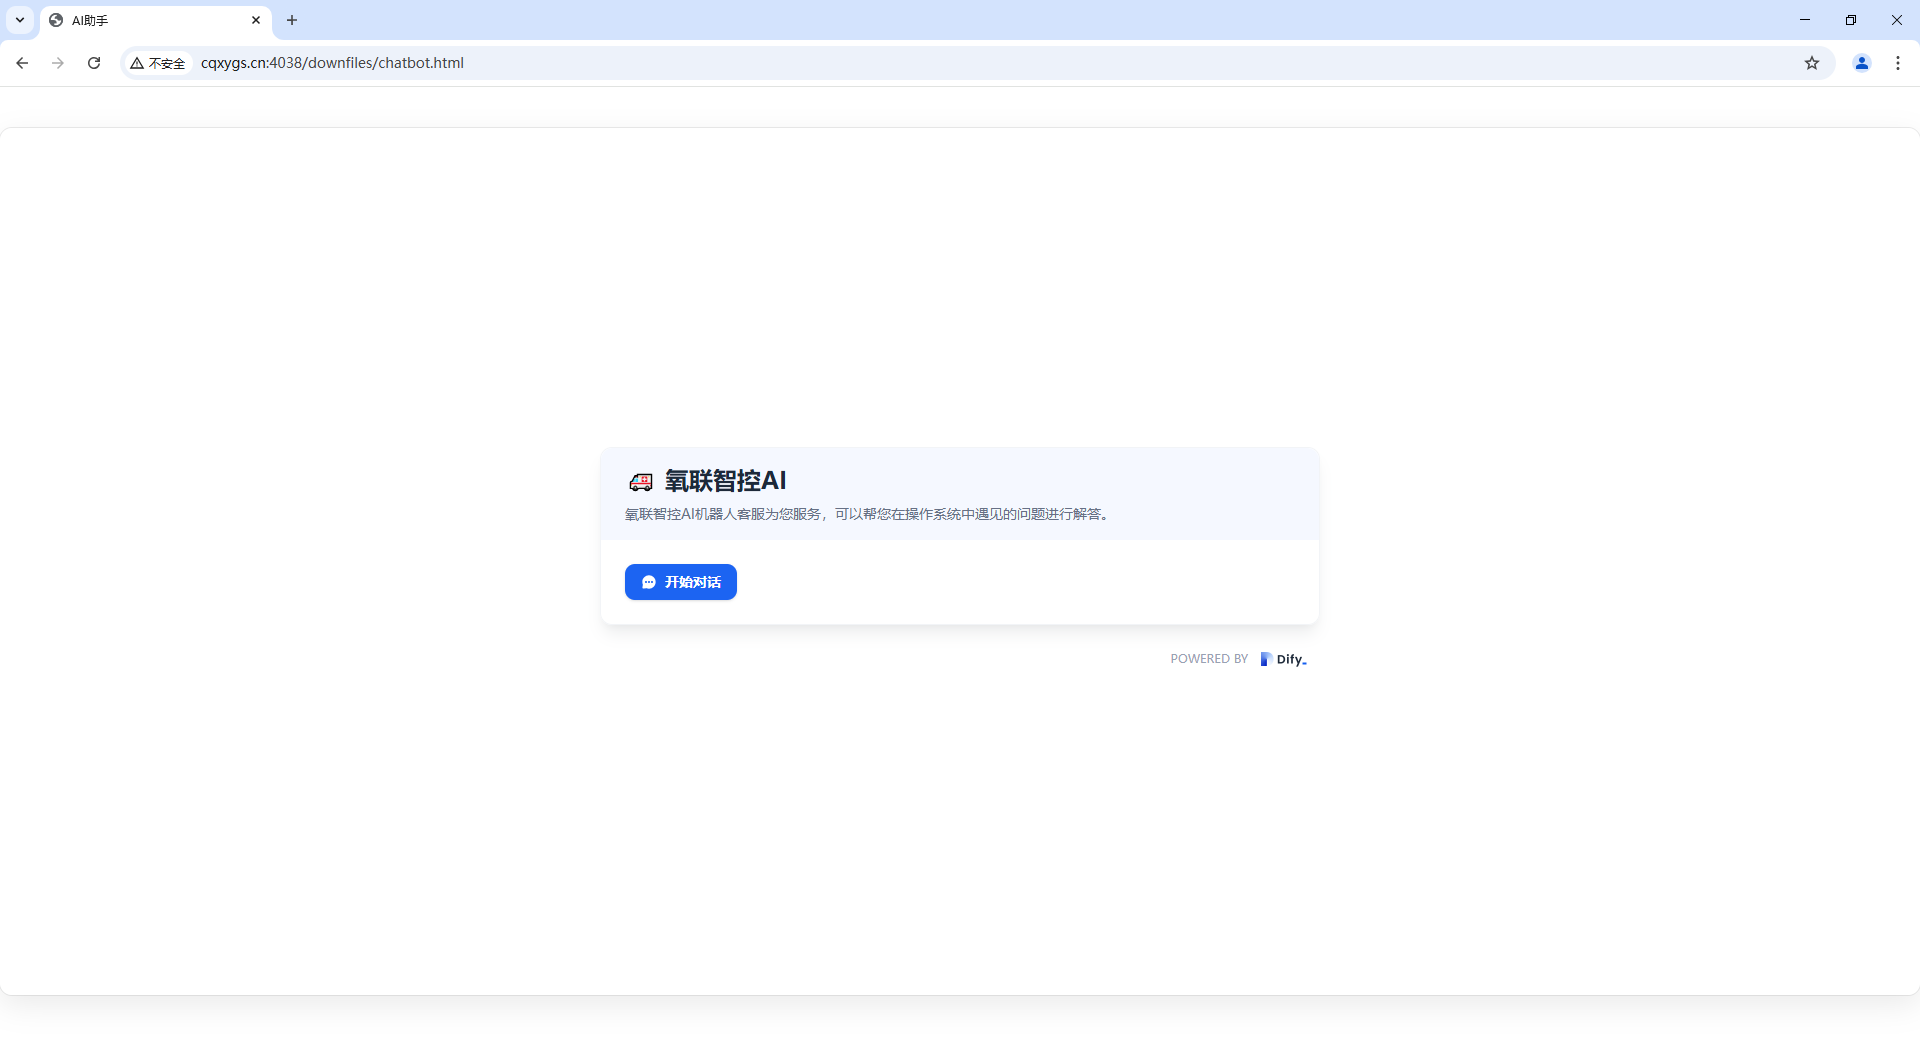Restore down the browser window

click(x=1851, y=20)
